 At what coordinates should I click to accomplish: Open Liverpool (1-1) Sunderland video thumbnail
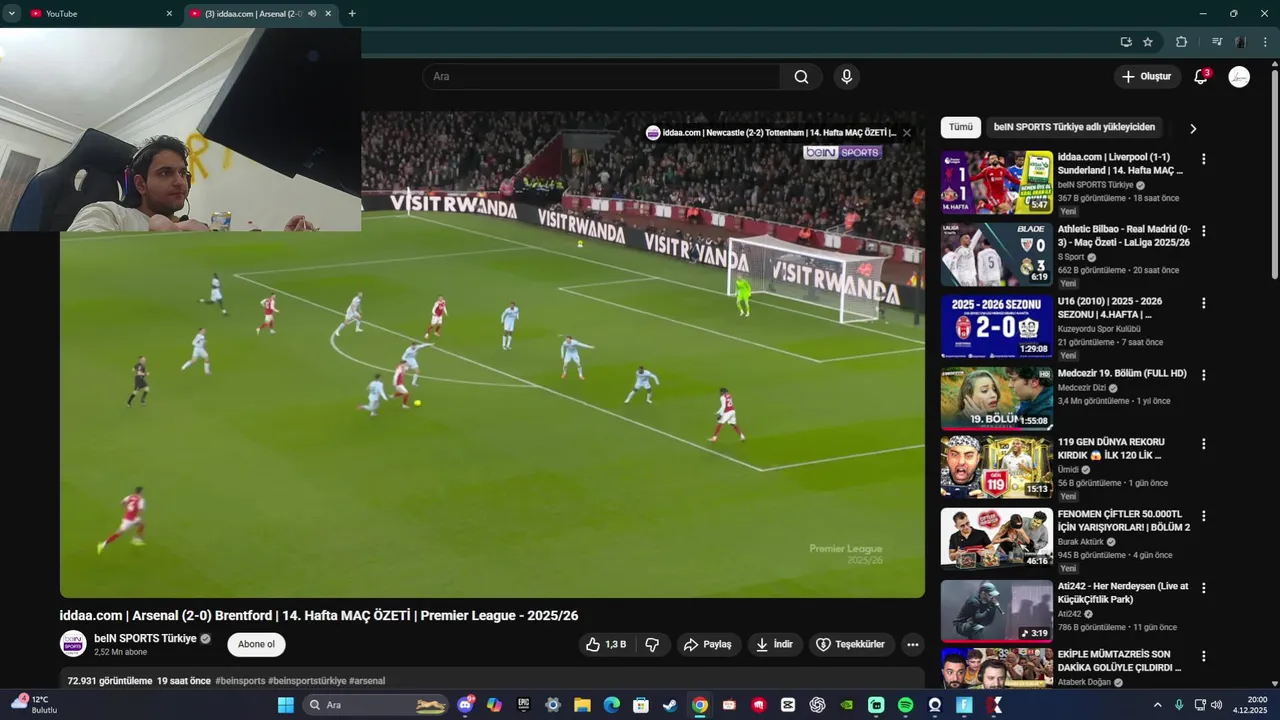pyautogui.click(x=997, y=182)
